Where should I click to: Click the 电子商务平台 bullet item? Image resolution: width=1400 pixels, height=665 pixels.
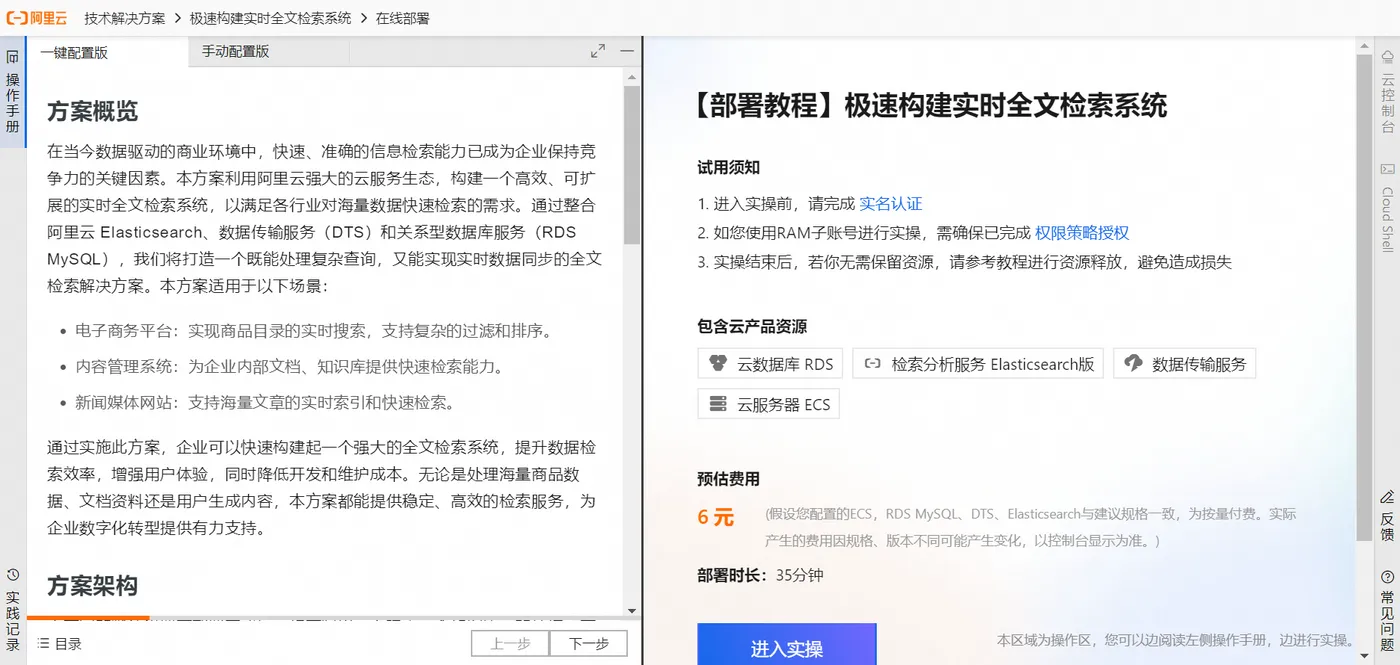(314, 330)
